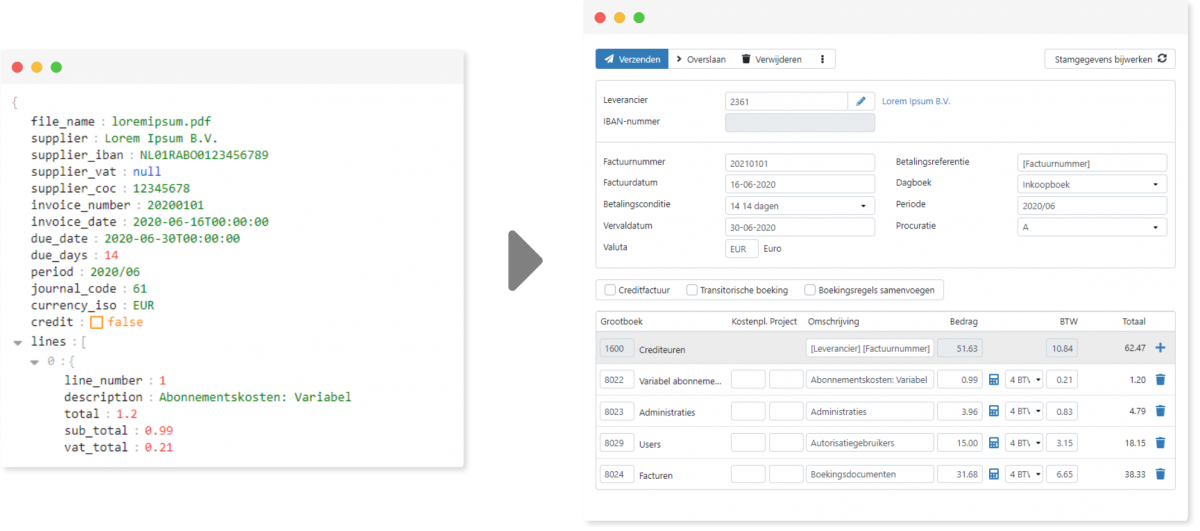Click the Omschrijving column header
Screen dimensions: 1200x531
tap(834, 322)
